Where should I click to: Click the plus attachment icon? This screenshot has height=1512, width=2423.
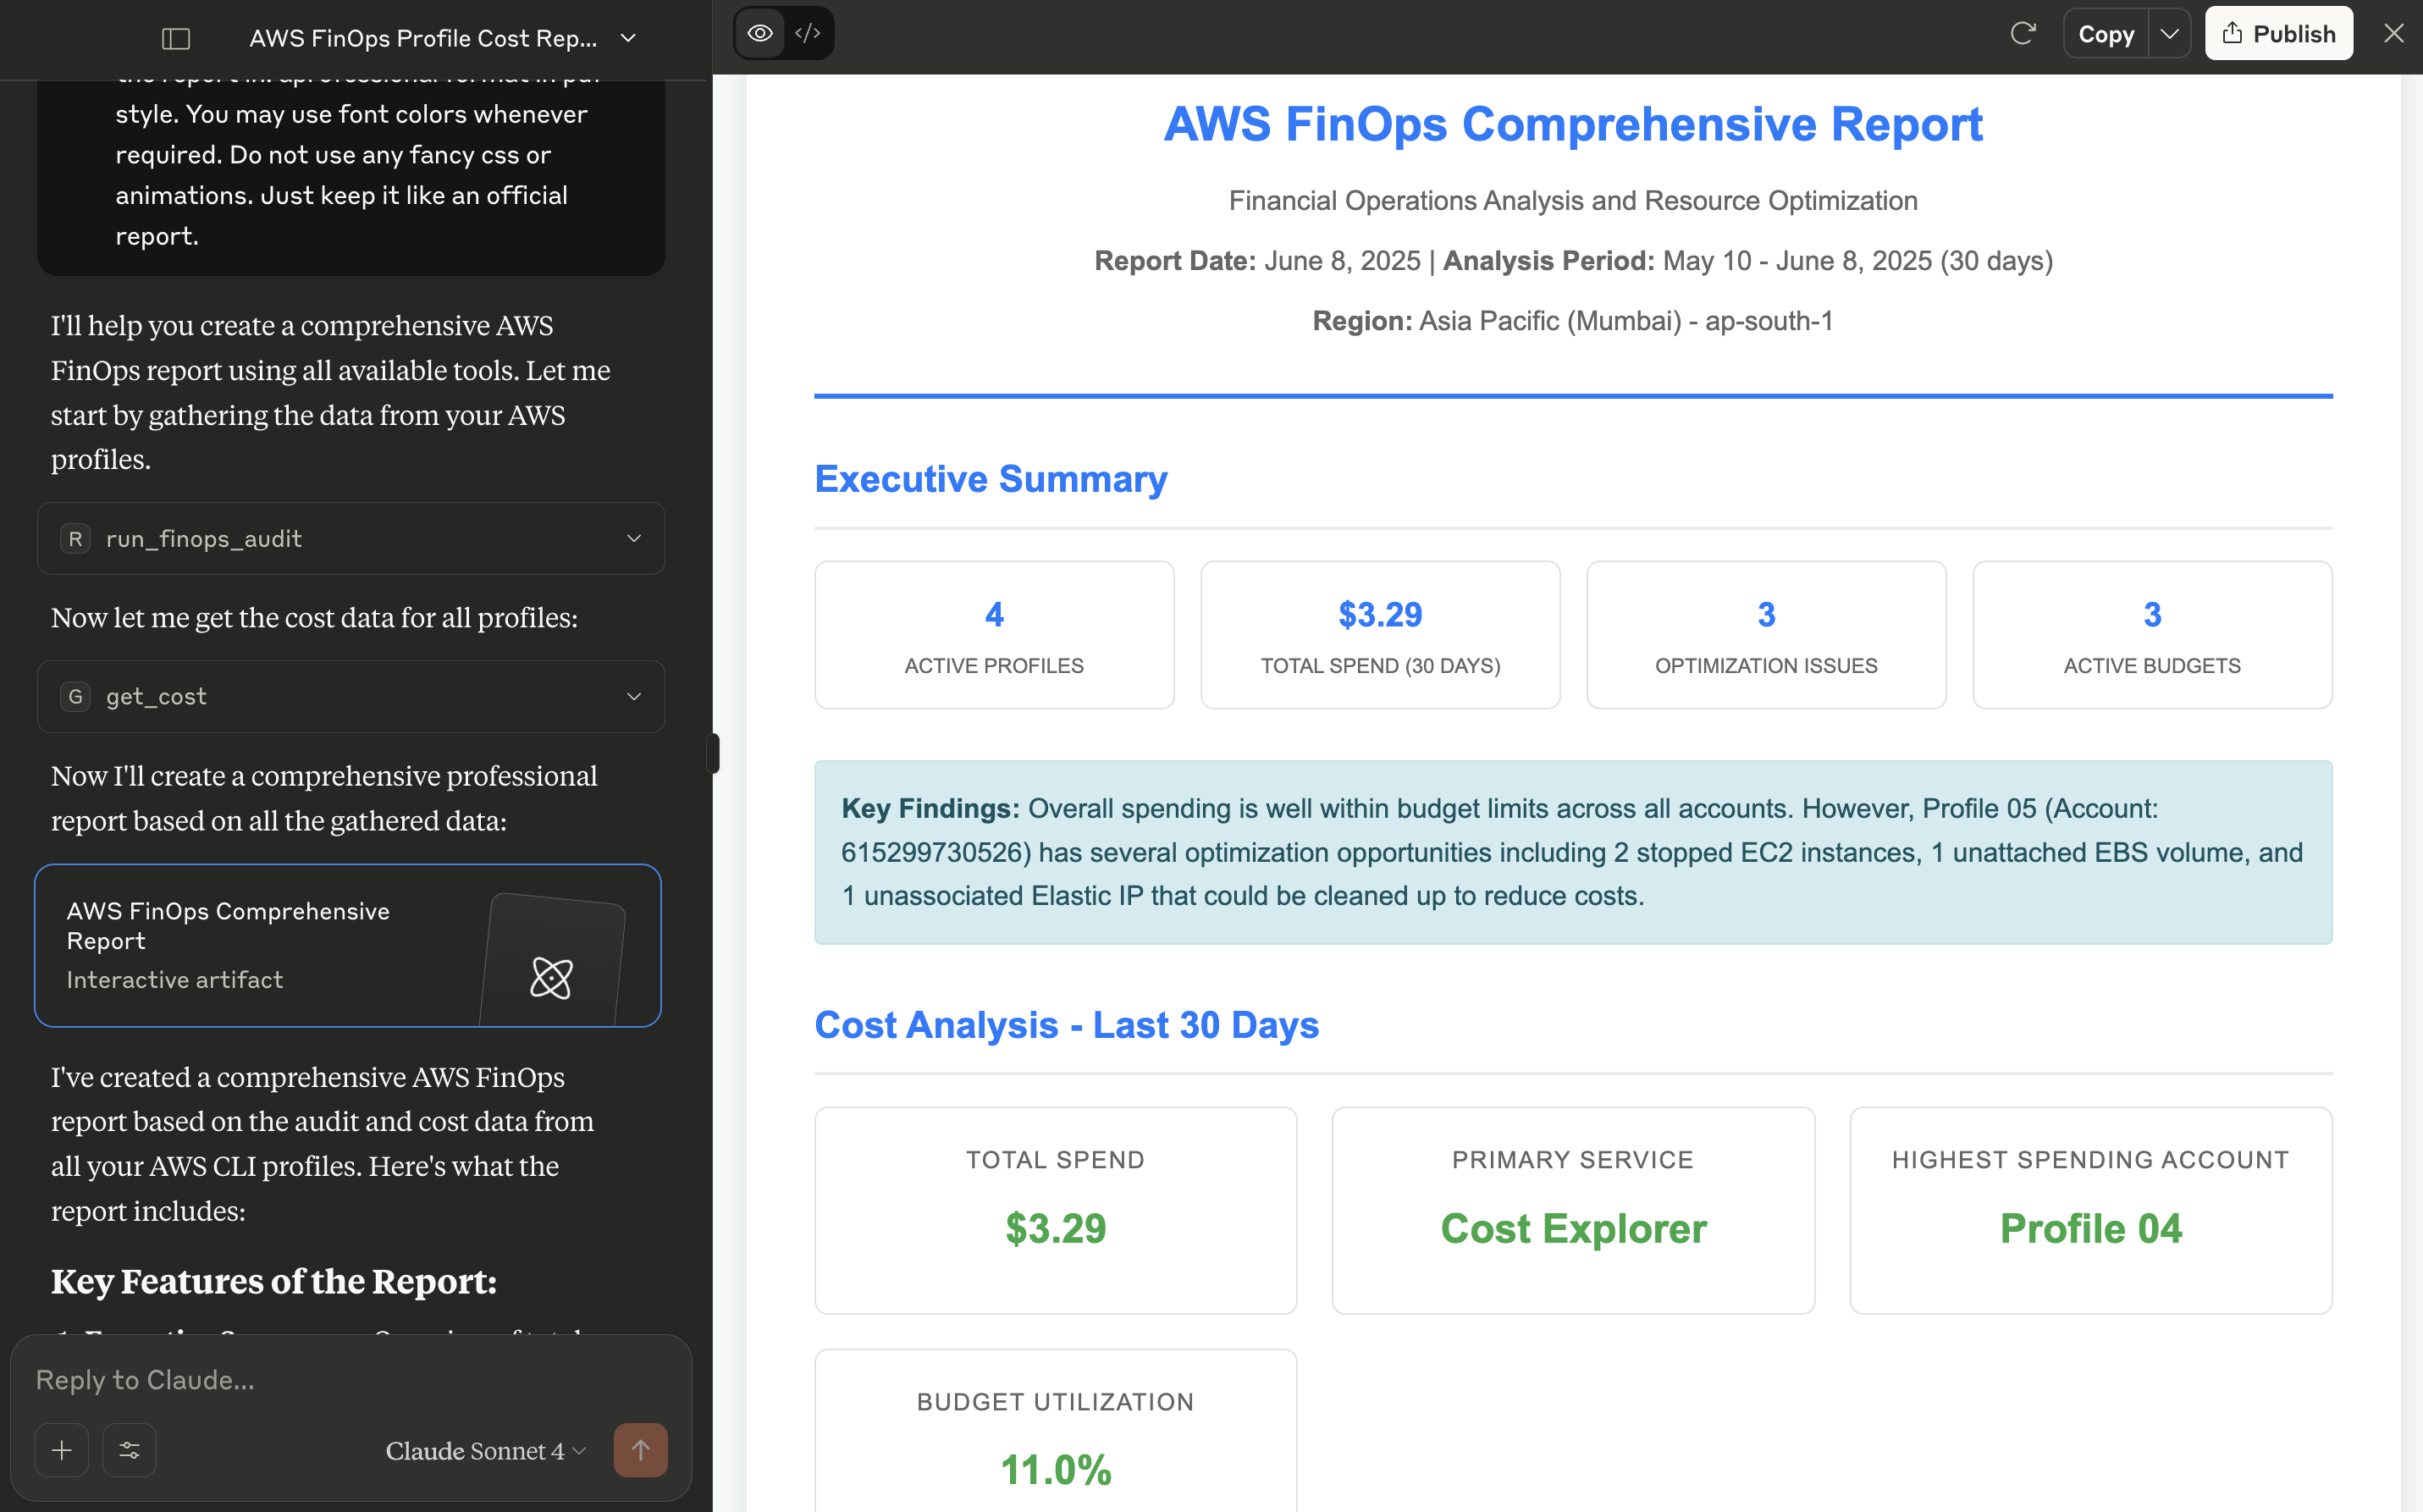[62, 1450]
